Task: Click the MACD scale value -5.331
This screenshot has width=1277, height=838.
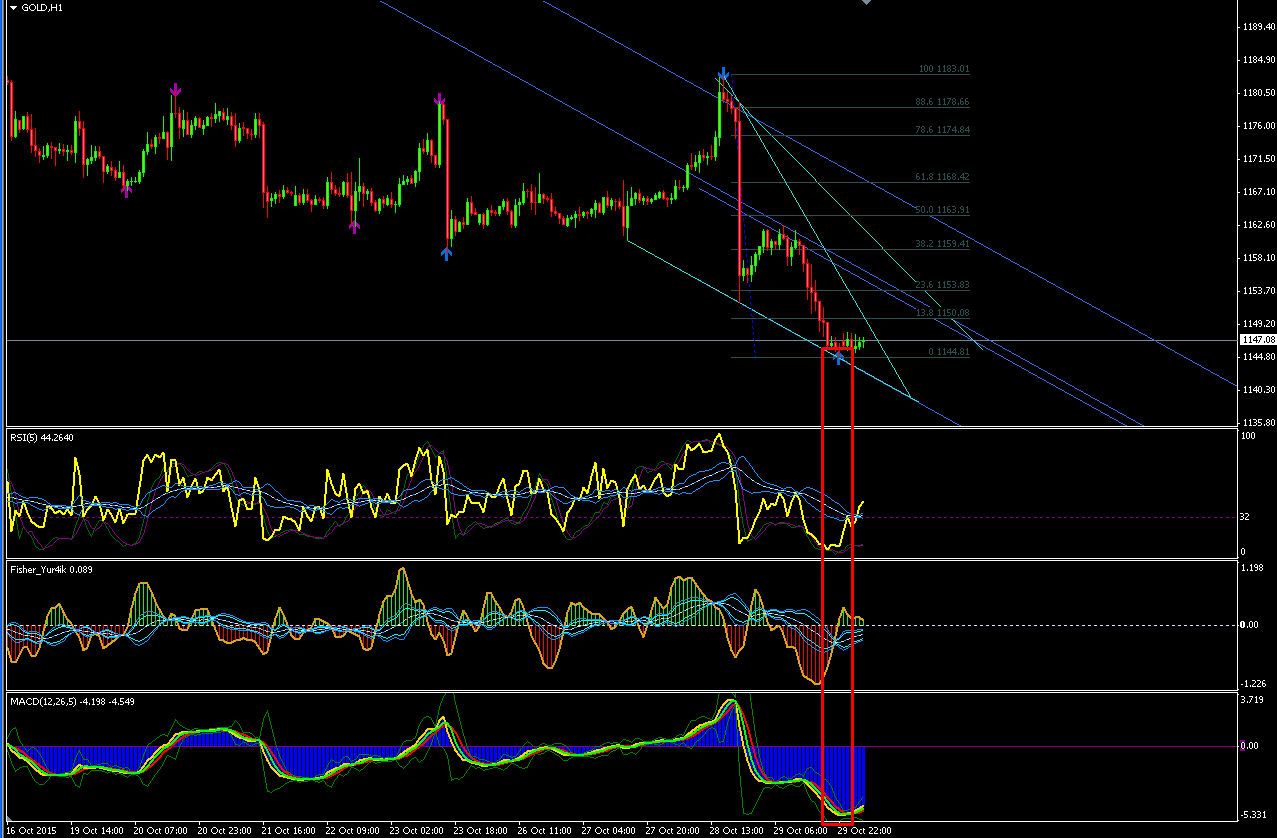Action: coord(1253,815)
